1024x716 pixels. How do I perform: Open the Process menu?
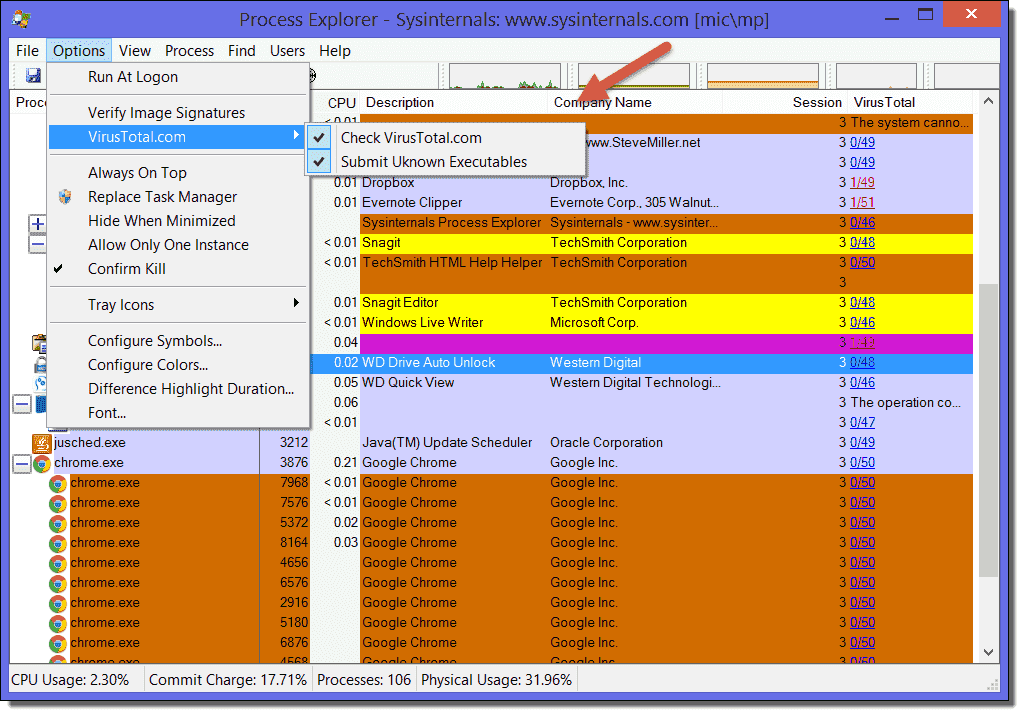click(189, 51)
